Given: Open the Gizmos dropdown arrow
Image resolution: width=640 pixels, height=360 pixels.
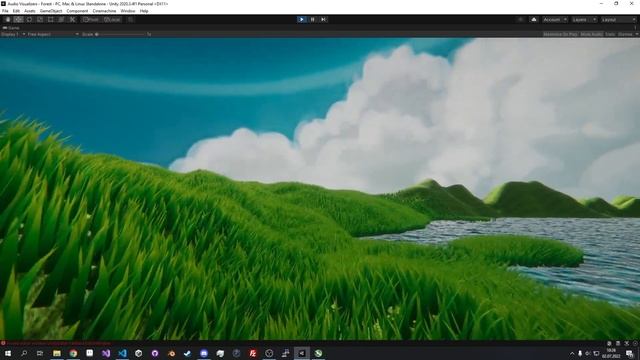Looking at the screenshot, I should pyautogui.click(x=636, y=34).
